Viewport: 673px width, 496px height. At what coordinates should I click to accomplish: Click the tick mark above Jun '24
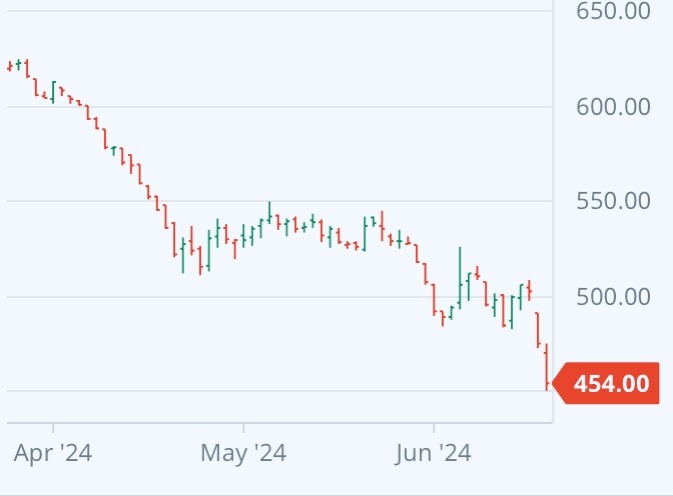(434, 430)
